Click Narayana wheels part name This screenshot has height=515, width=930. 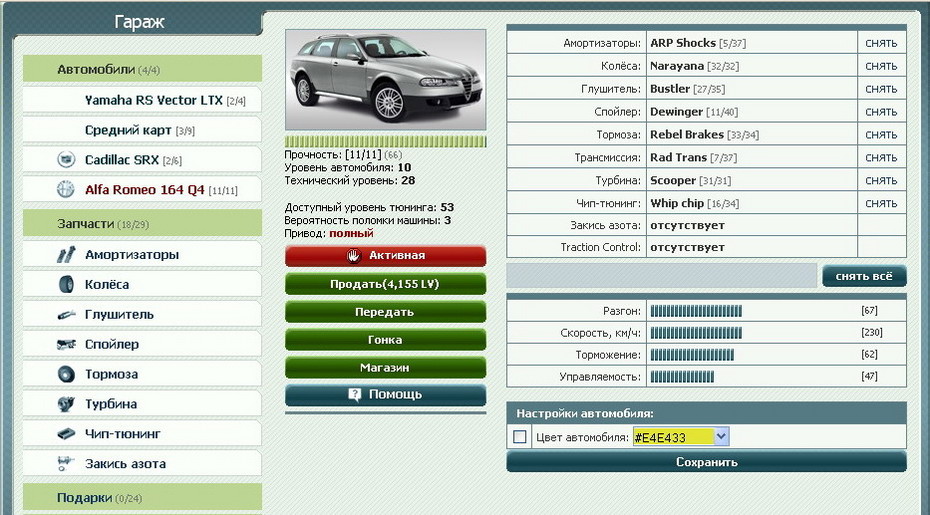click(677, 66)
